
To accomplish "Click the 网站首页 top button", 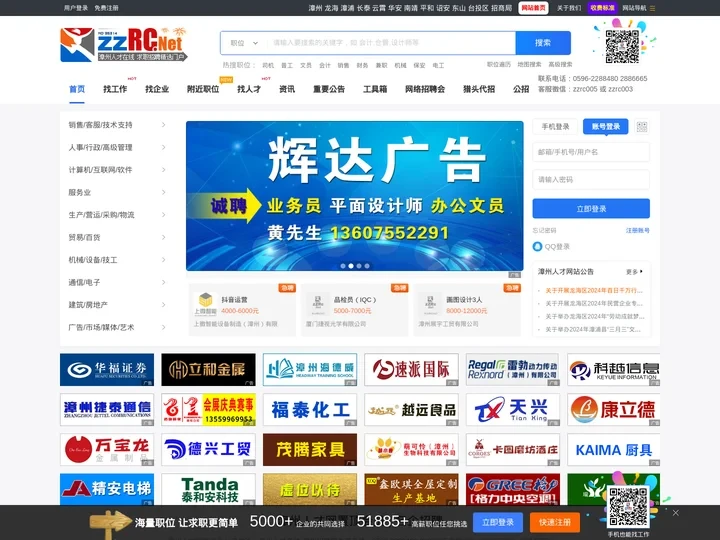I will 533,8.
